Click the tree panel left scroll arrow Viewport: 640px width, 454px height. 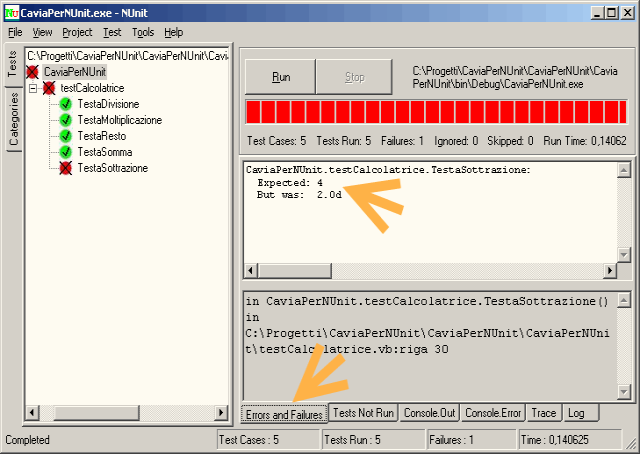coord(32,412)
